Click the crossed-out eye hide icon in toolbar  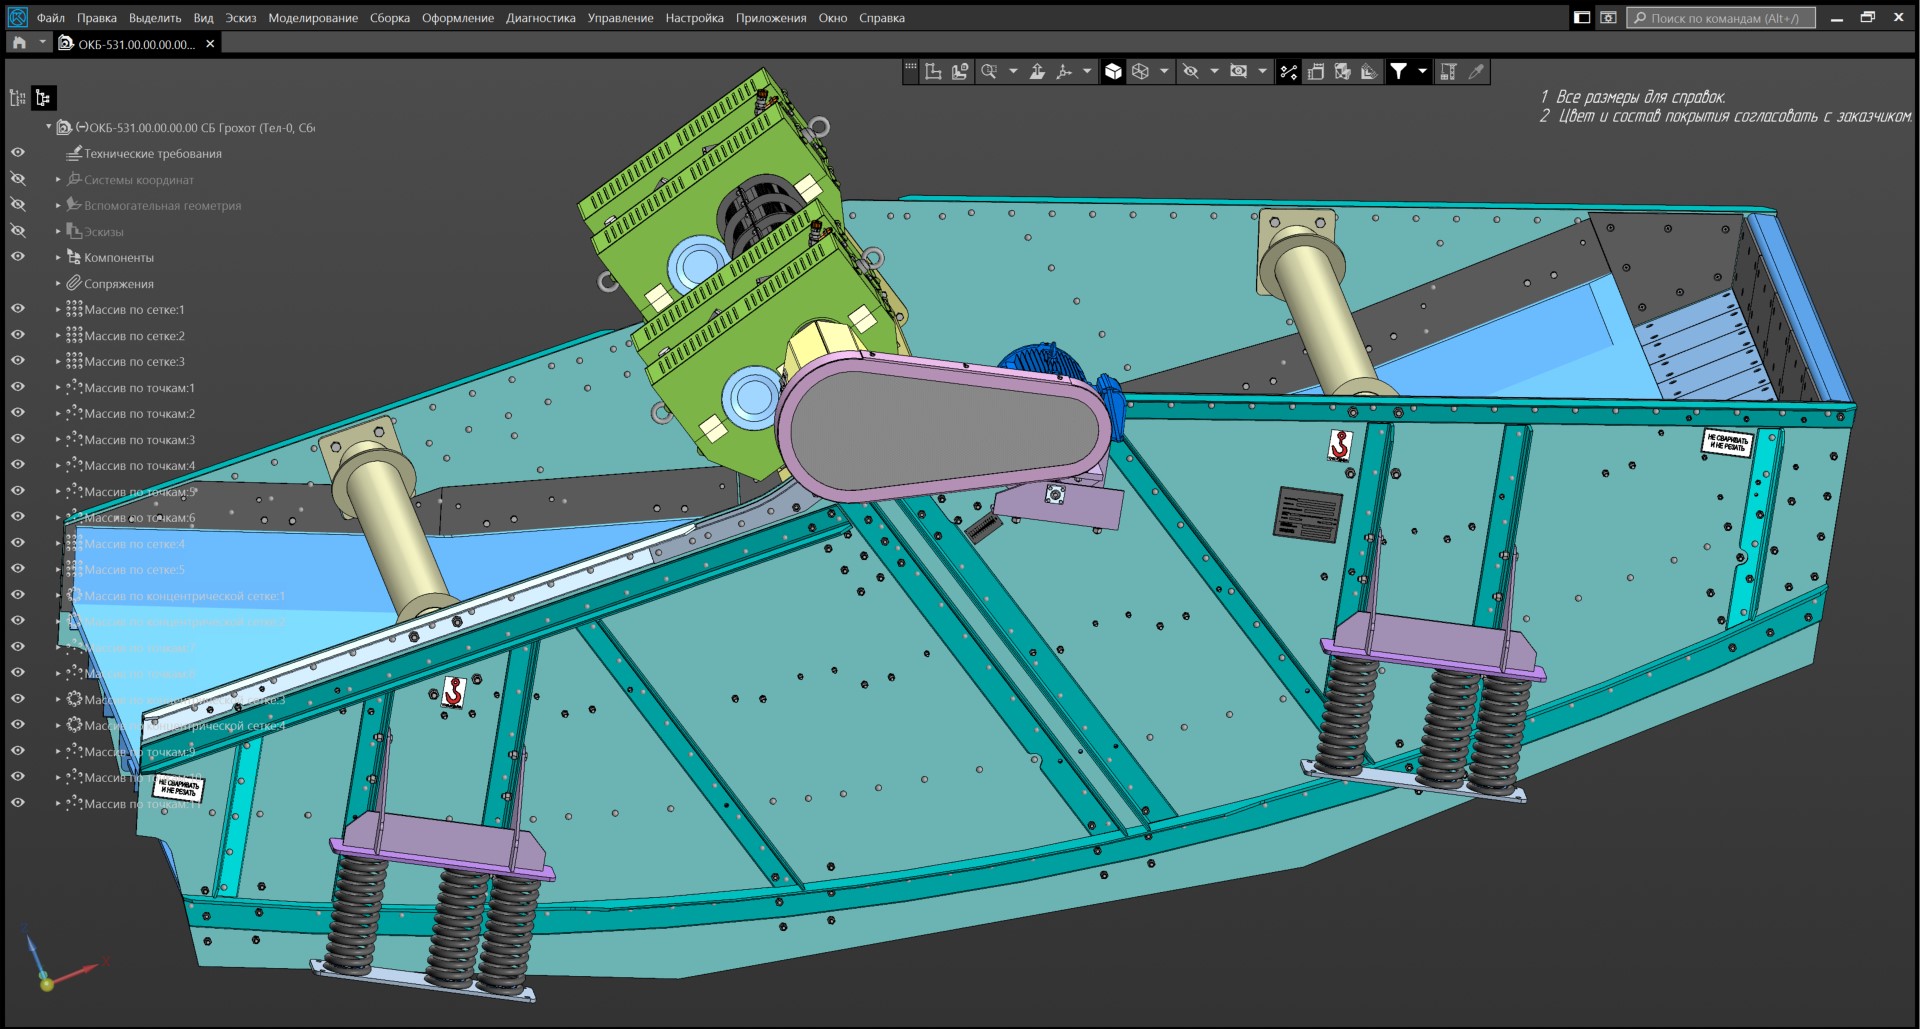pos(1190,71)
